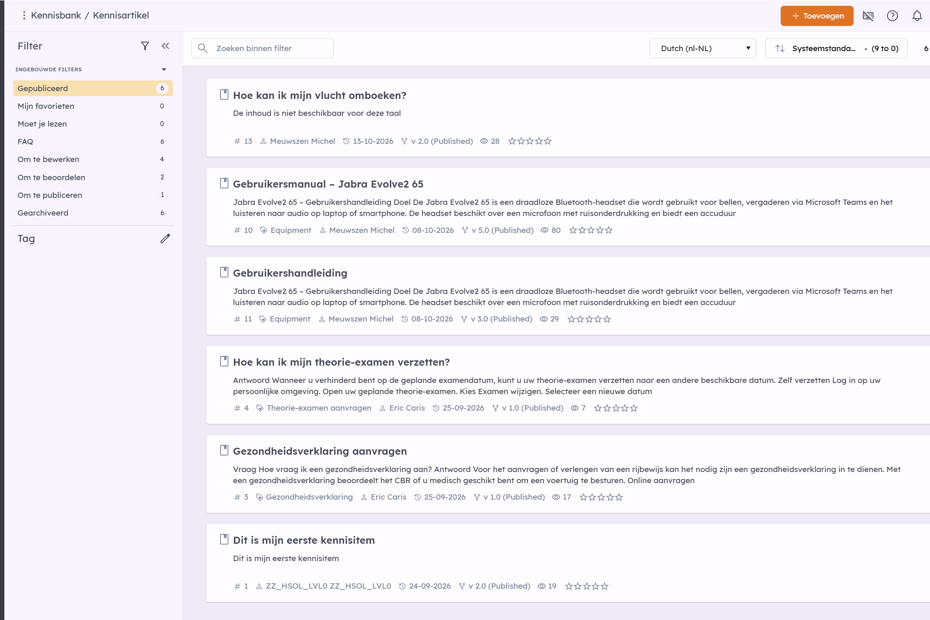The image size is (930, 620).
Task: Open the three-dot menu beside Kennisbank
Action: [24, 15]
